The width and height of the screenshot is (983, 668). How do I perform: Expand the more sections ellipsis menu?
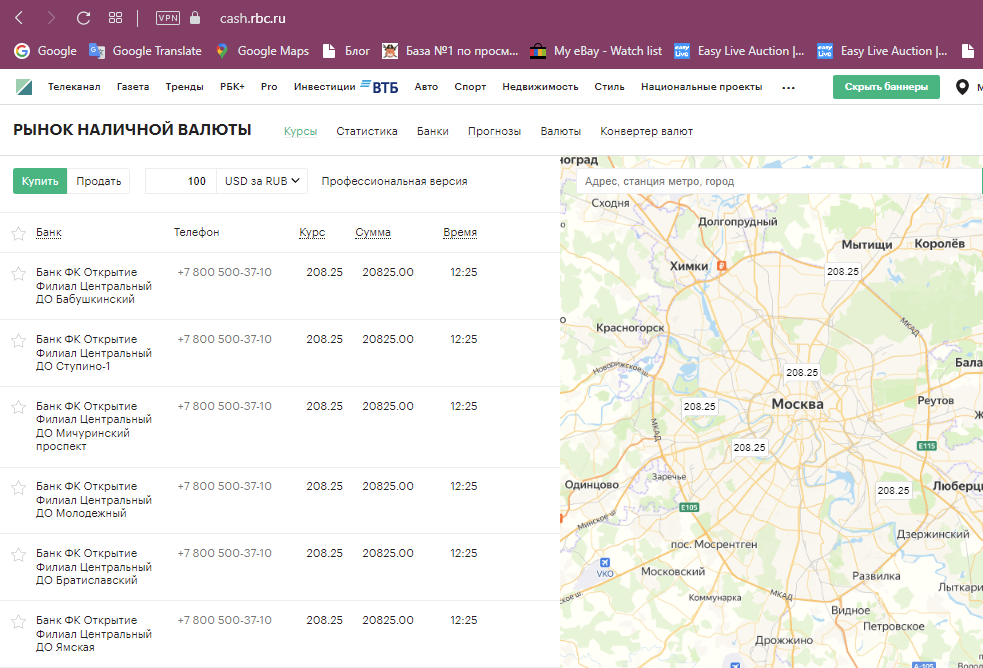pos(788,87)
